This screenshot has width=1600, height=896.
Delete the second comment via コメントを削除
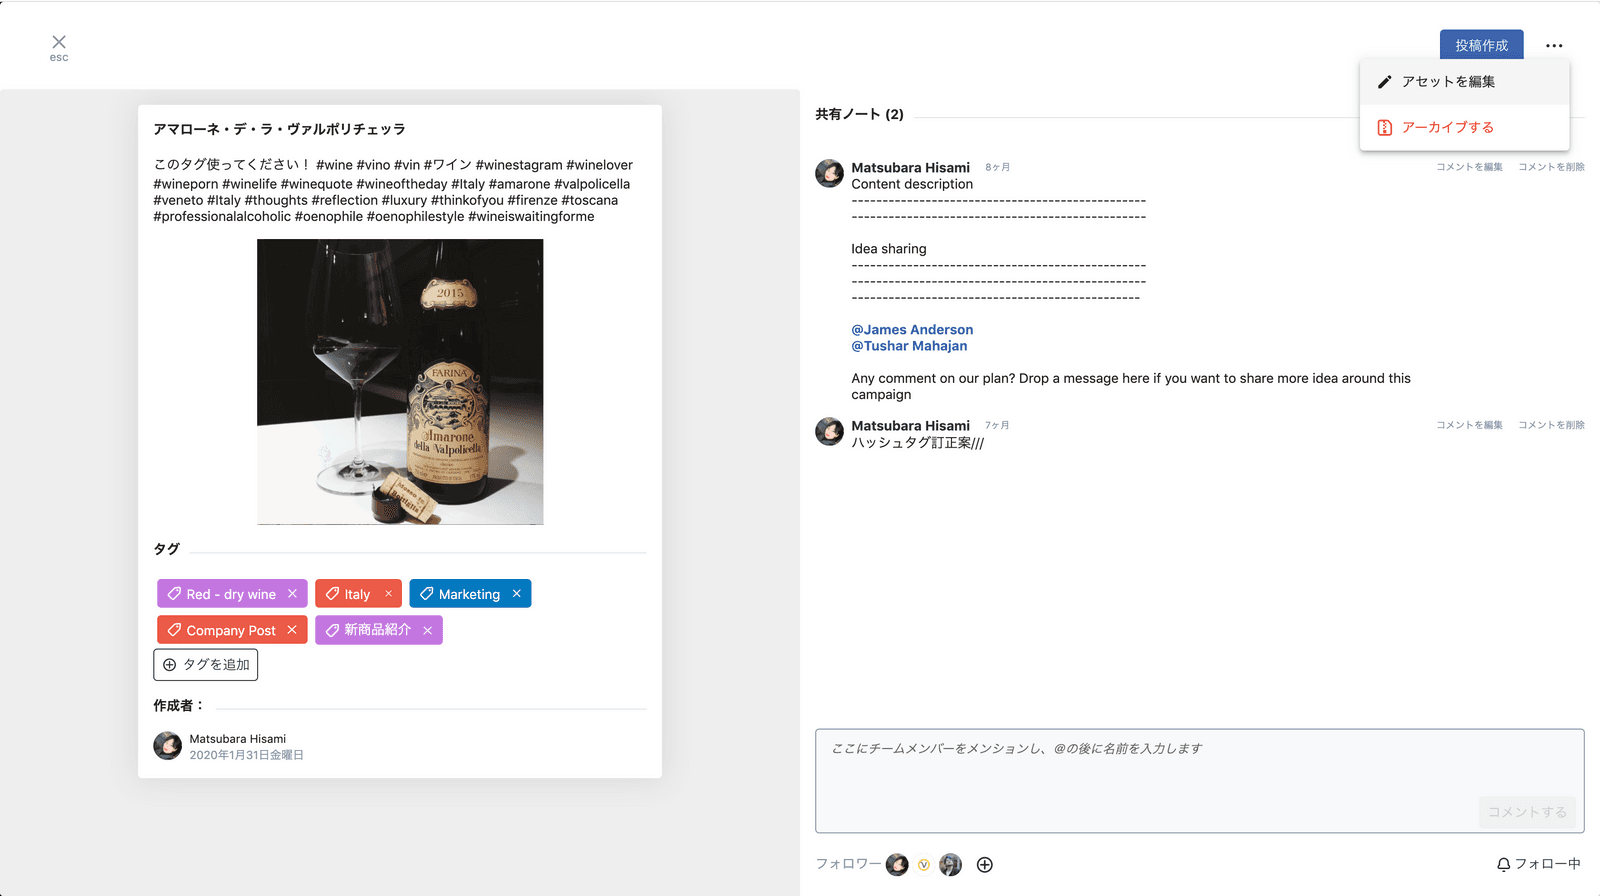pyautogui.click(x=1551, y=425)
